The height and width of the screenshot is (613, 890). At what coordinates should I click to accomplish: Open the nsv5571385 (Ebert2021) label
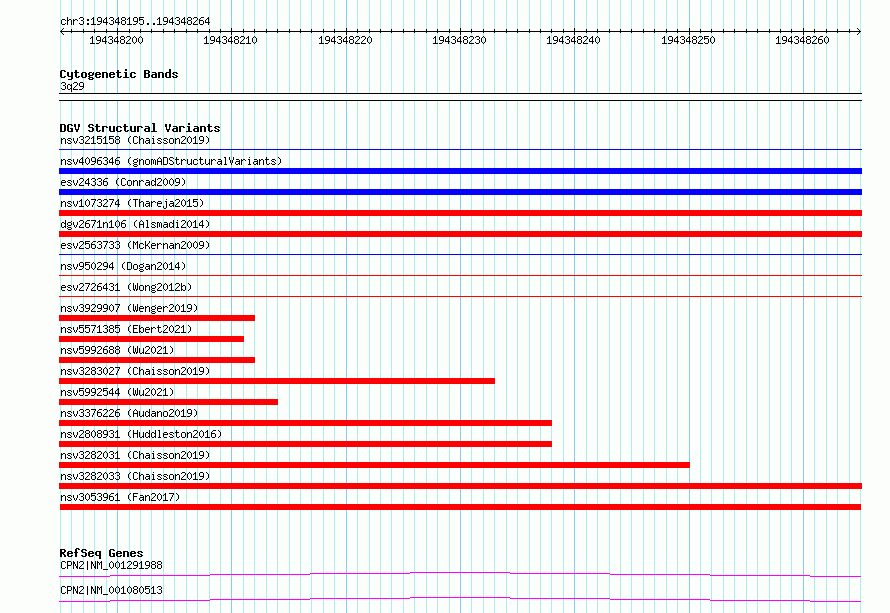[x=126, y=329]
